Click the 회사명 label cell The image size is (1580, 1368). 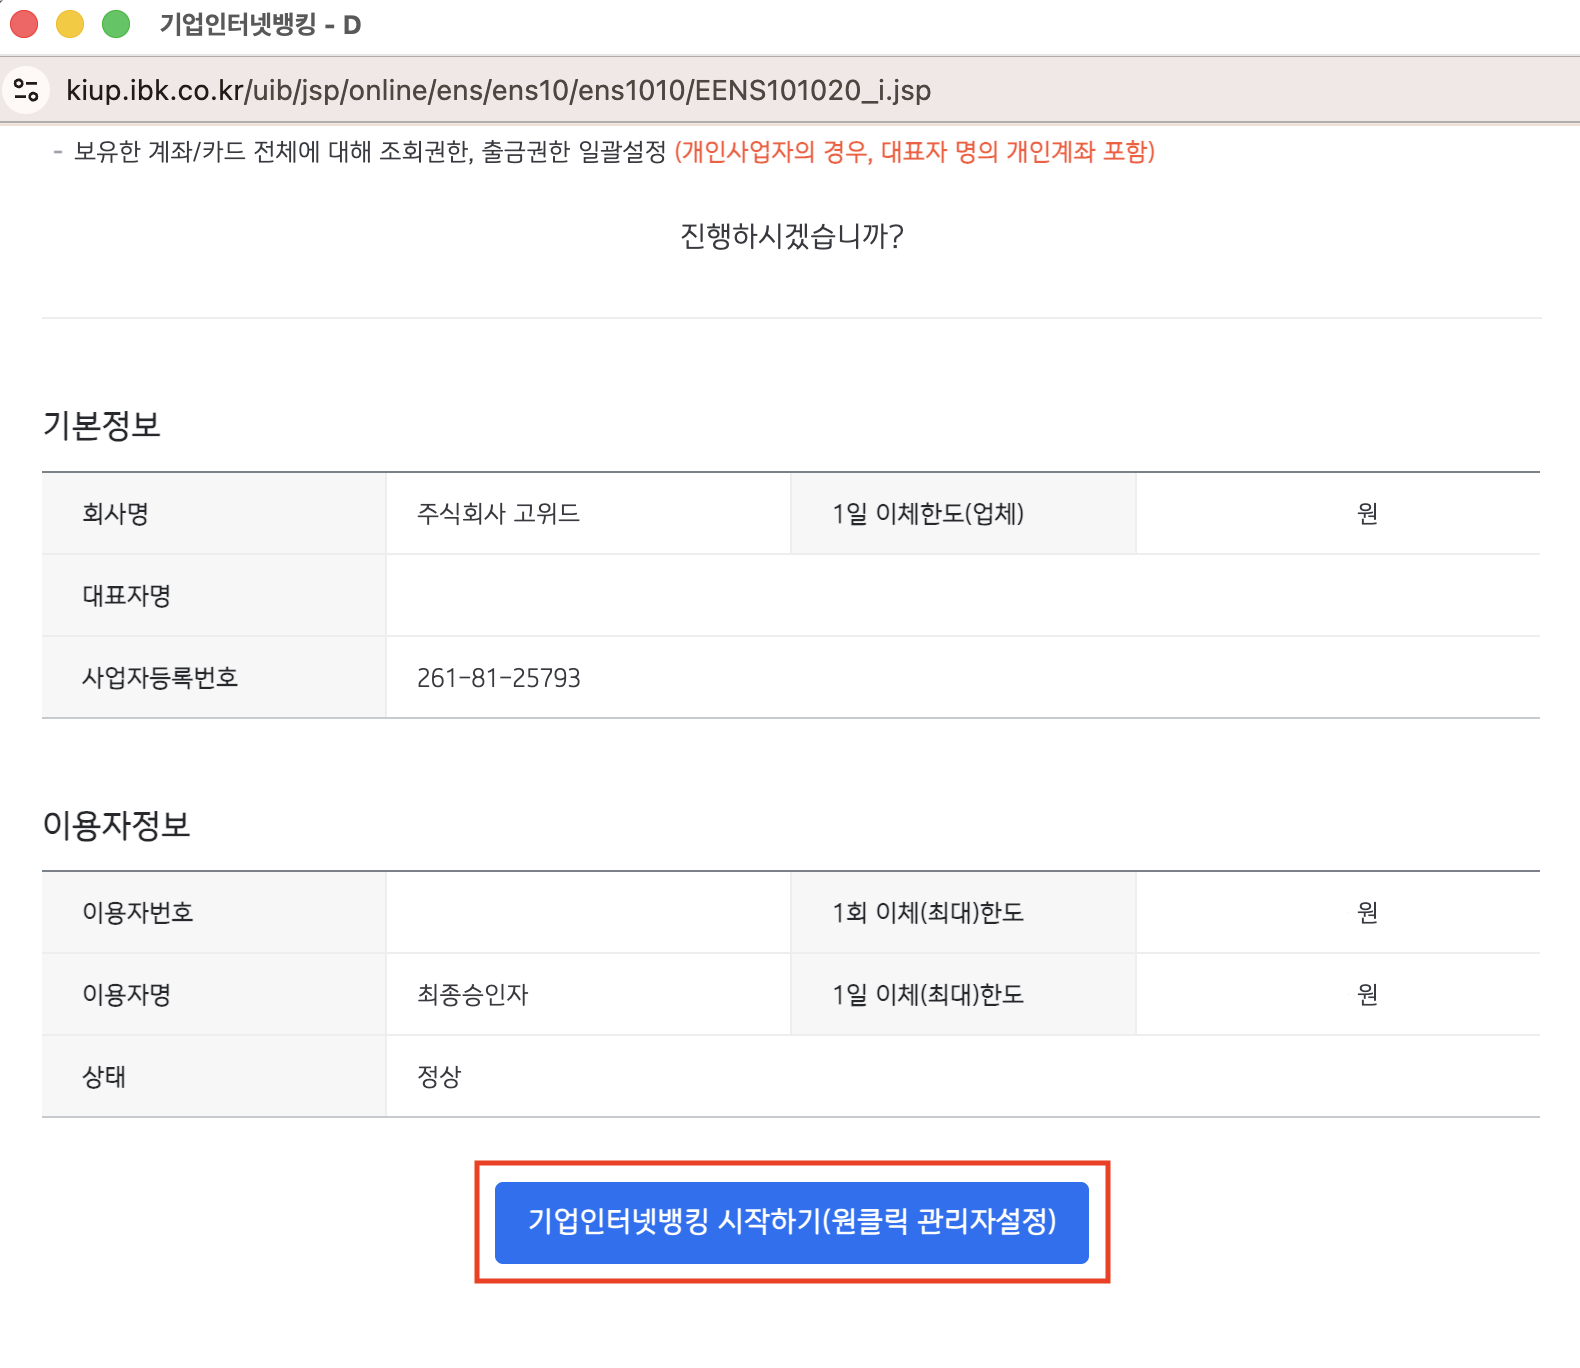[115, 514]
